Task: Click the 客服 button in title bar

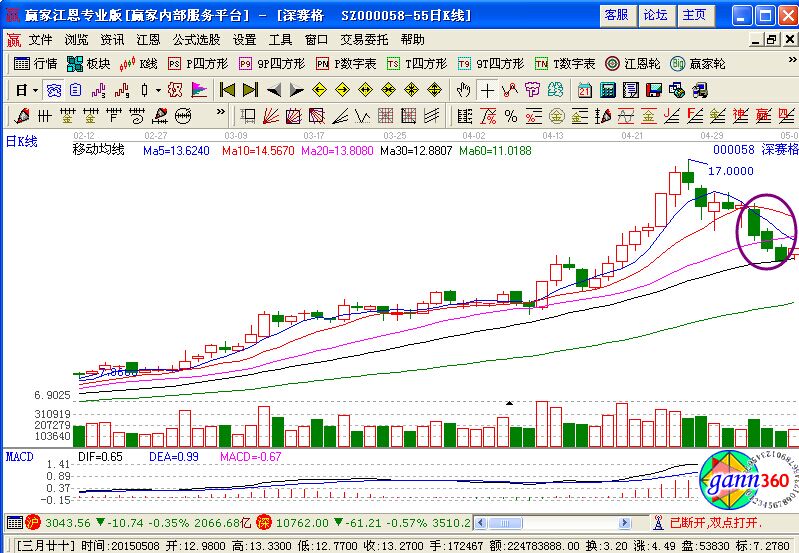Action: click(617, 15)
